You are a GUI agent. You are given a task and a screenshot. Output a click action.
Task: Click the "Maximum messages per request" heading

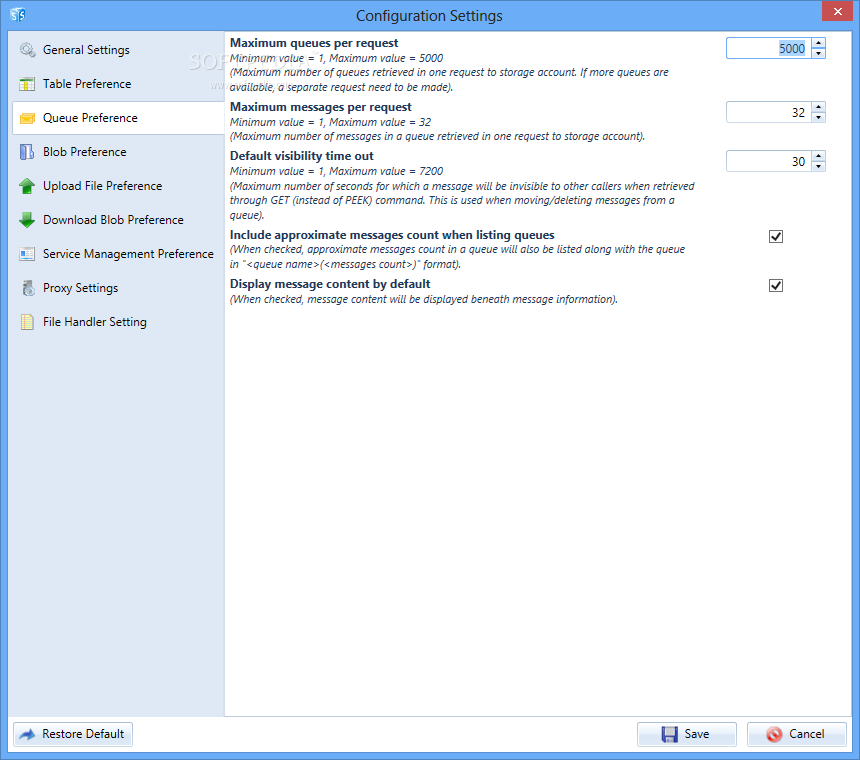(320, 107)
